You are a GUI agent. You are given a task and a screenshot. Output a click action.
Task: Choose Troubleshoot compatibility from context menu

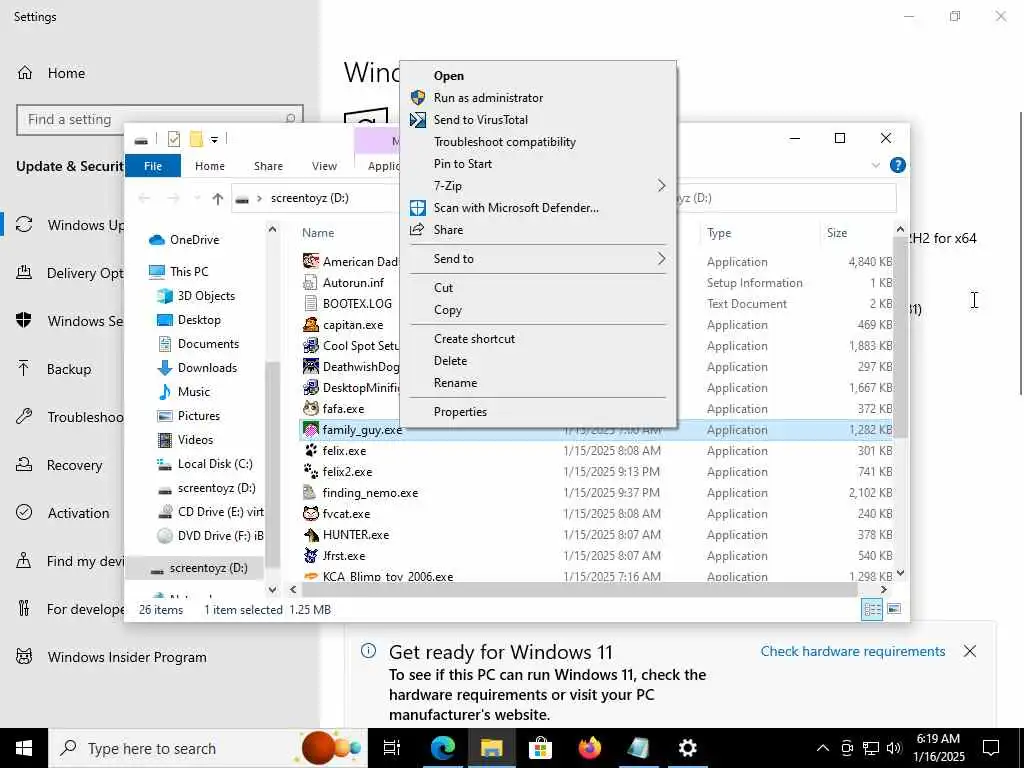pyautogui.click(x=538, y=142)
